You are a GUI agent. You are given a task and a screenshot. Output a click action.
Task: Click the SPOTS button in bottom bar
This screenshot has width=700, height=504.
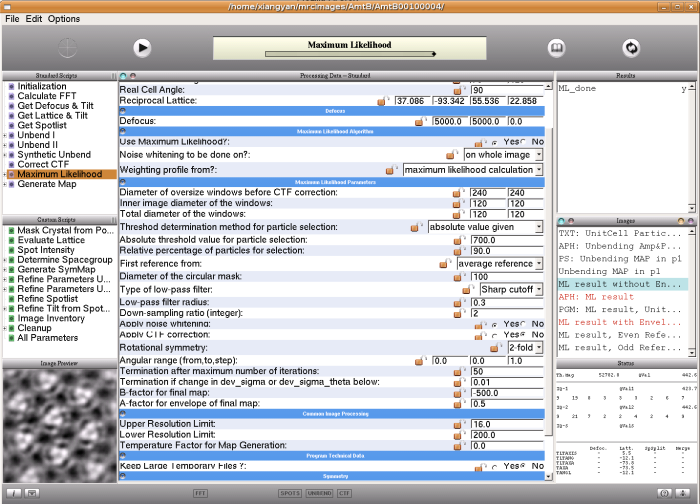click(289, 493)
